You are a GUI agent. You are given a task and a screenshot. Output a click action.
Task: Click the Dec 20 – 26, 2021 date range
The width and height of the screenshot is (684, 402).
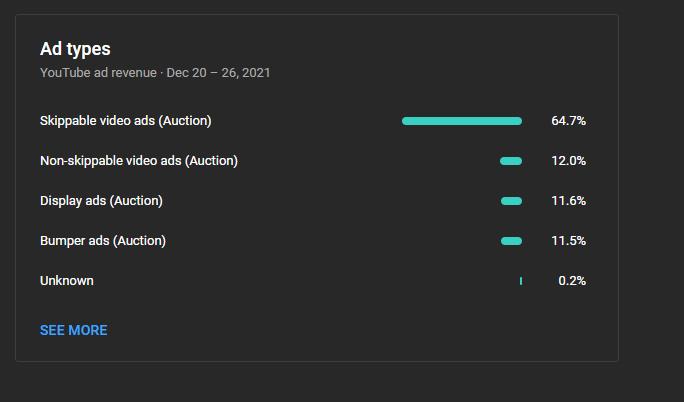tap(218, 73)
